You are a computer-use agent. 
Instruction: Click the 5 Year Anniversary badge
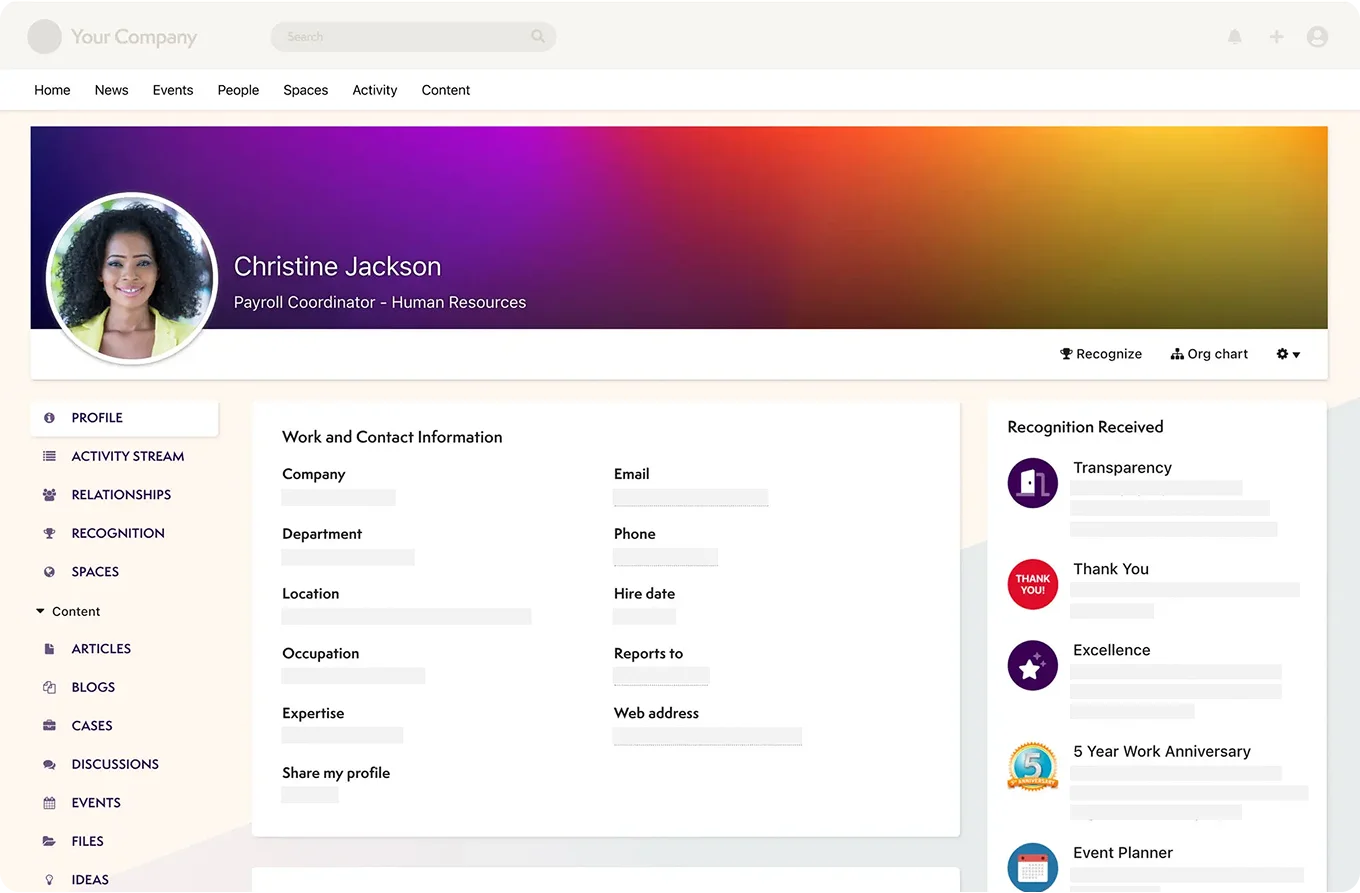click(1032, 767)
